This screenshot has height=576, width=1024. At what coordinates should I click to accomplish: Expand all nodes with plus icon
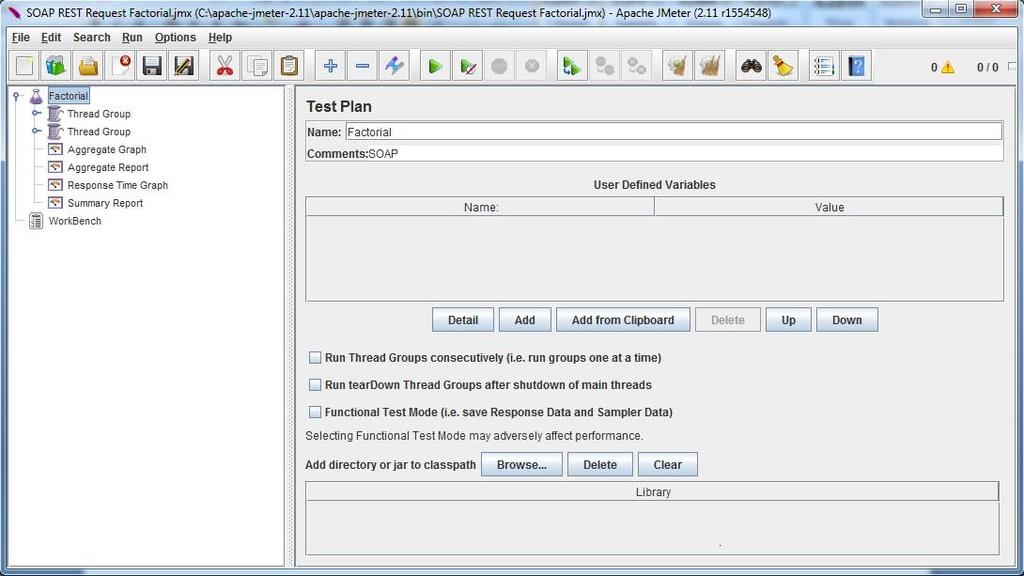[x=330, y=66]
